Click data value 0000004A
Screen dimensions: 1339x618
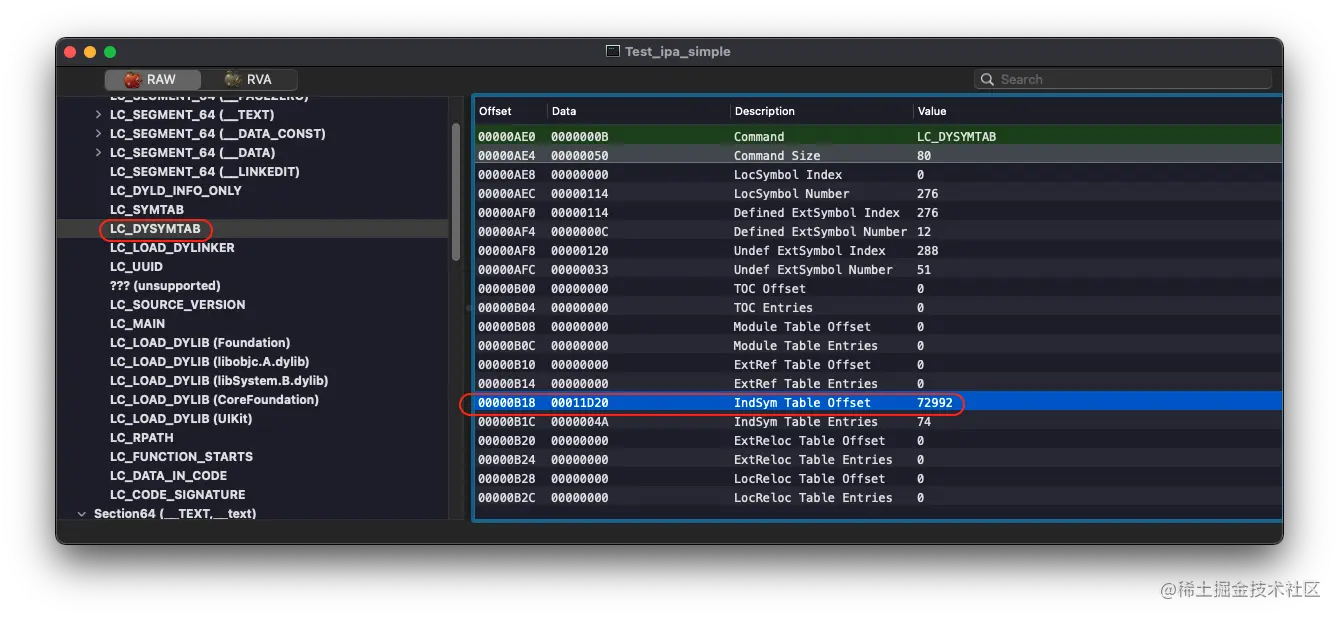click(580, 422)
